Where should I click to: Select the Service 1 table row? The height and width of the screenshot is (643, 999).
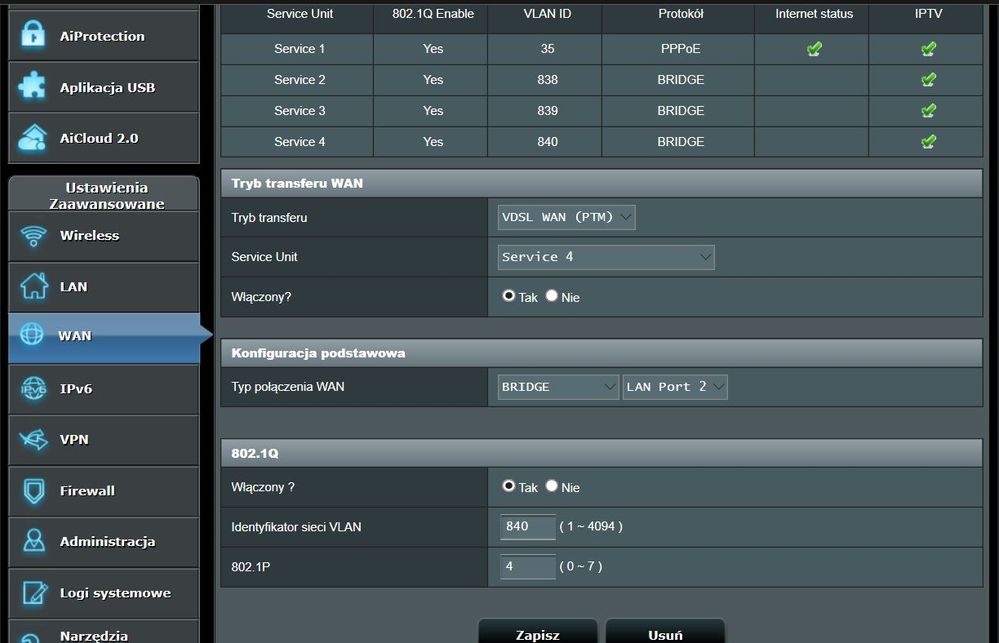[300, 49]
